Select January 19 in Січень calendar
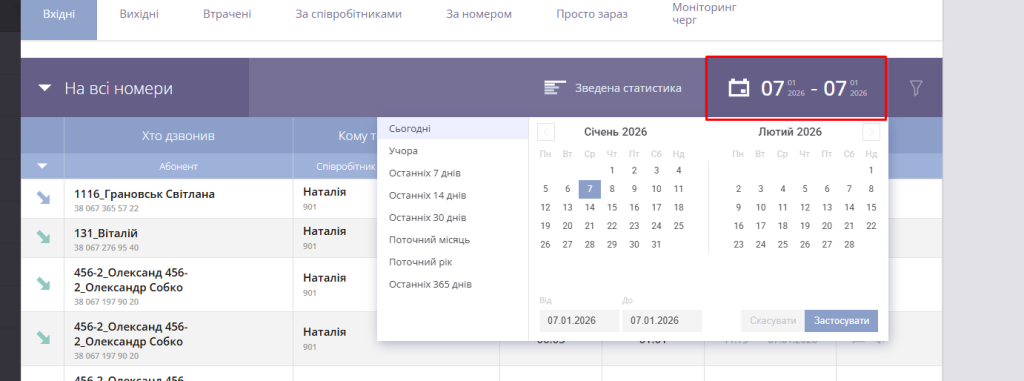1024x381 pixels. [x=545, y=225]
